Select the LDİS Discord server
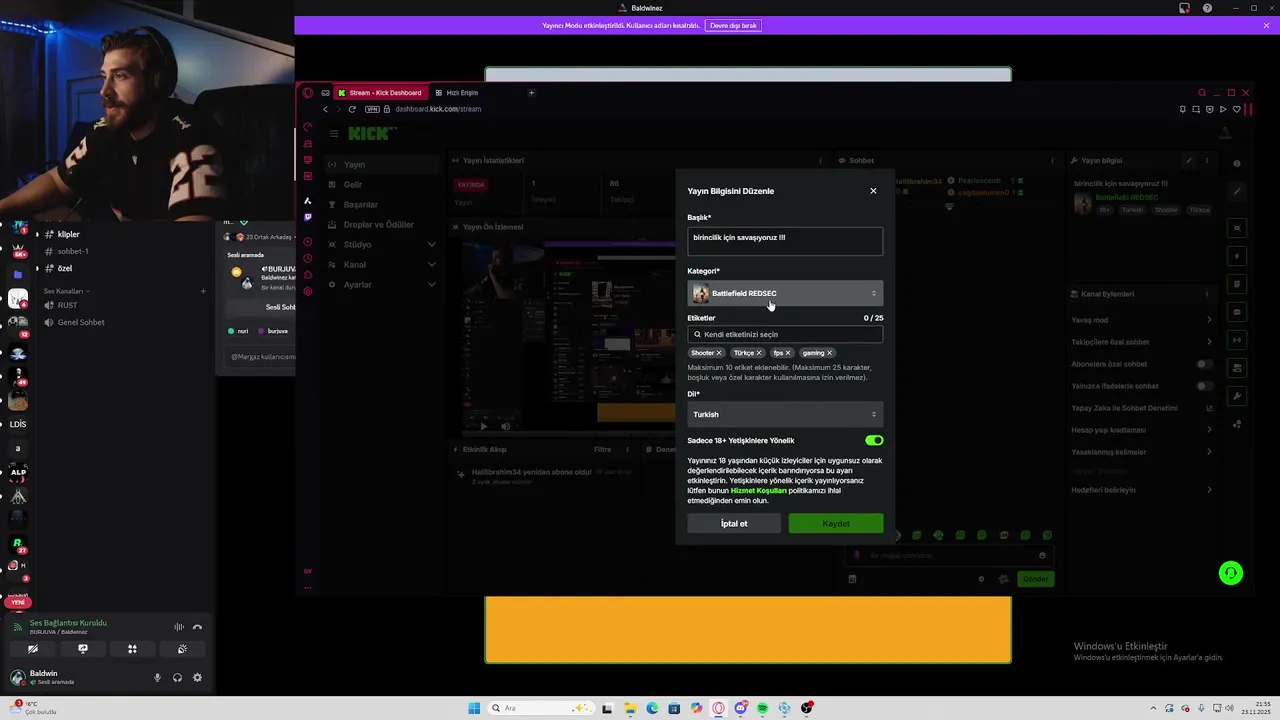Viewport: 1280px width, 720px height. (x=18, y=424)
